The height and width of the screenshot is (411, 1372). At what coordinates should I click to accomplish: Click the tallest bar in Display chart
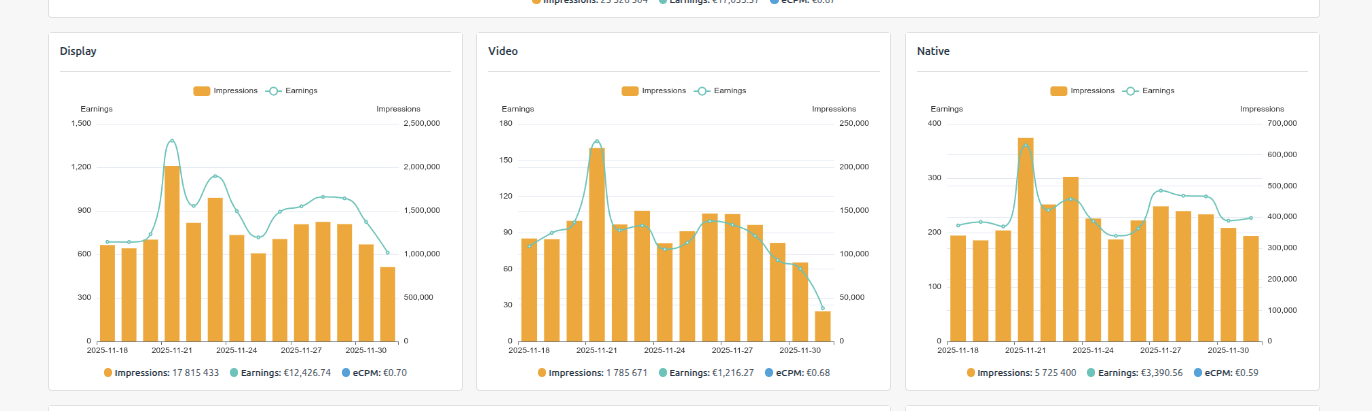point(172,253)
